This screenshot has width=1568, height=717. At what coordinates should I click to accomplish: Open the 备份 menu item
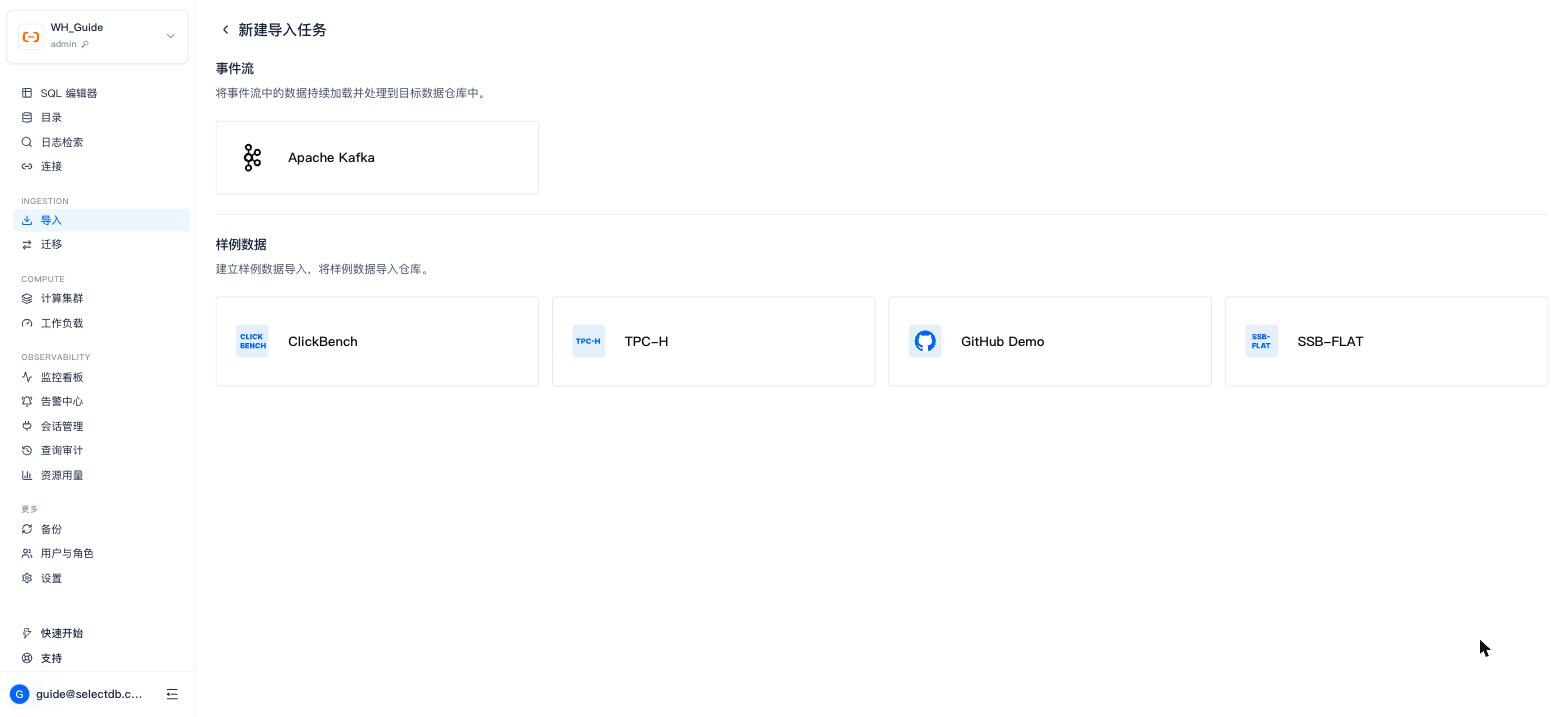[101, 529]
